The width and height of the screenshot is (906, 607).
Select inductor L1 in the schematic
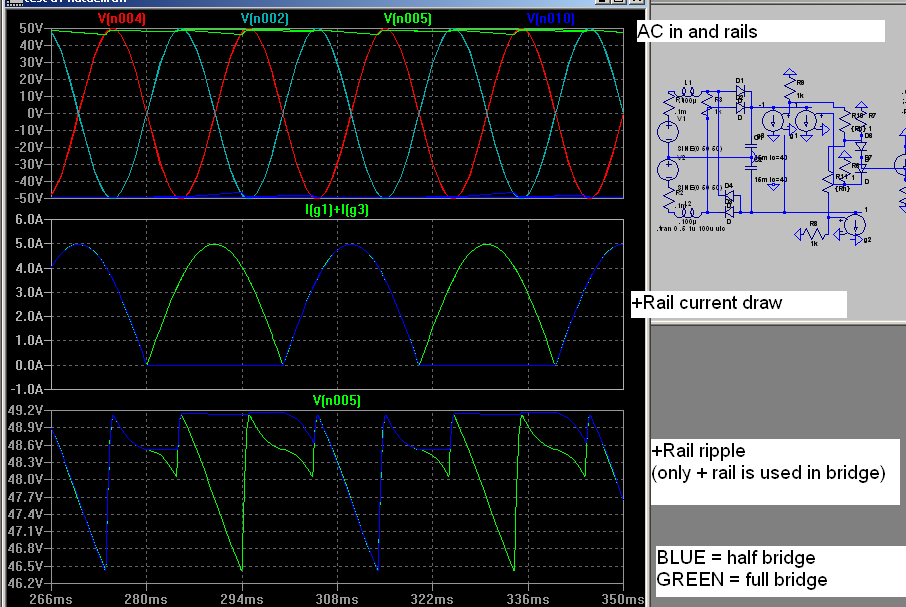click(688, 92)
